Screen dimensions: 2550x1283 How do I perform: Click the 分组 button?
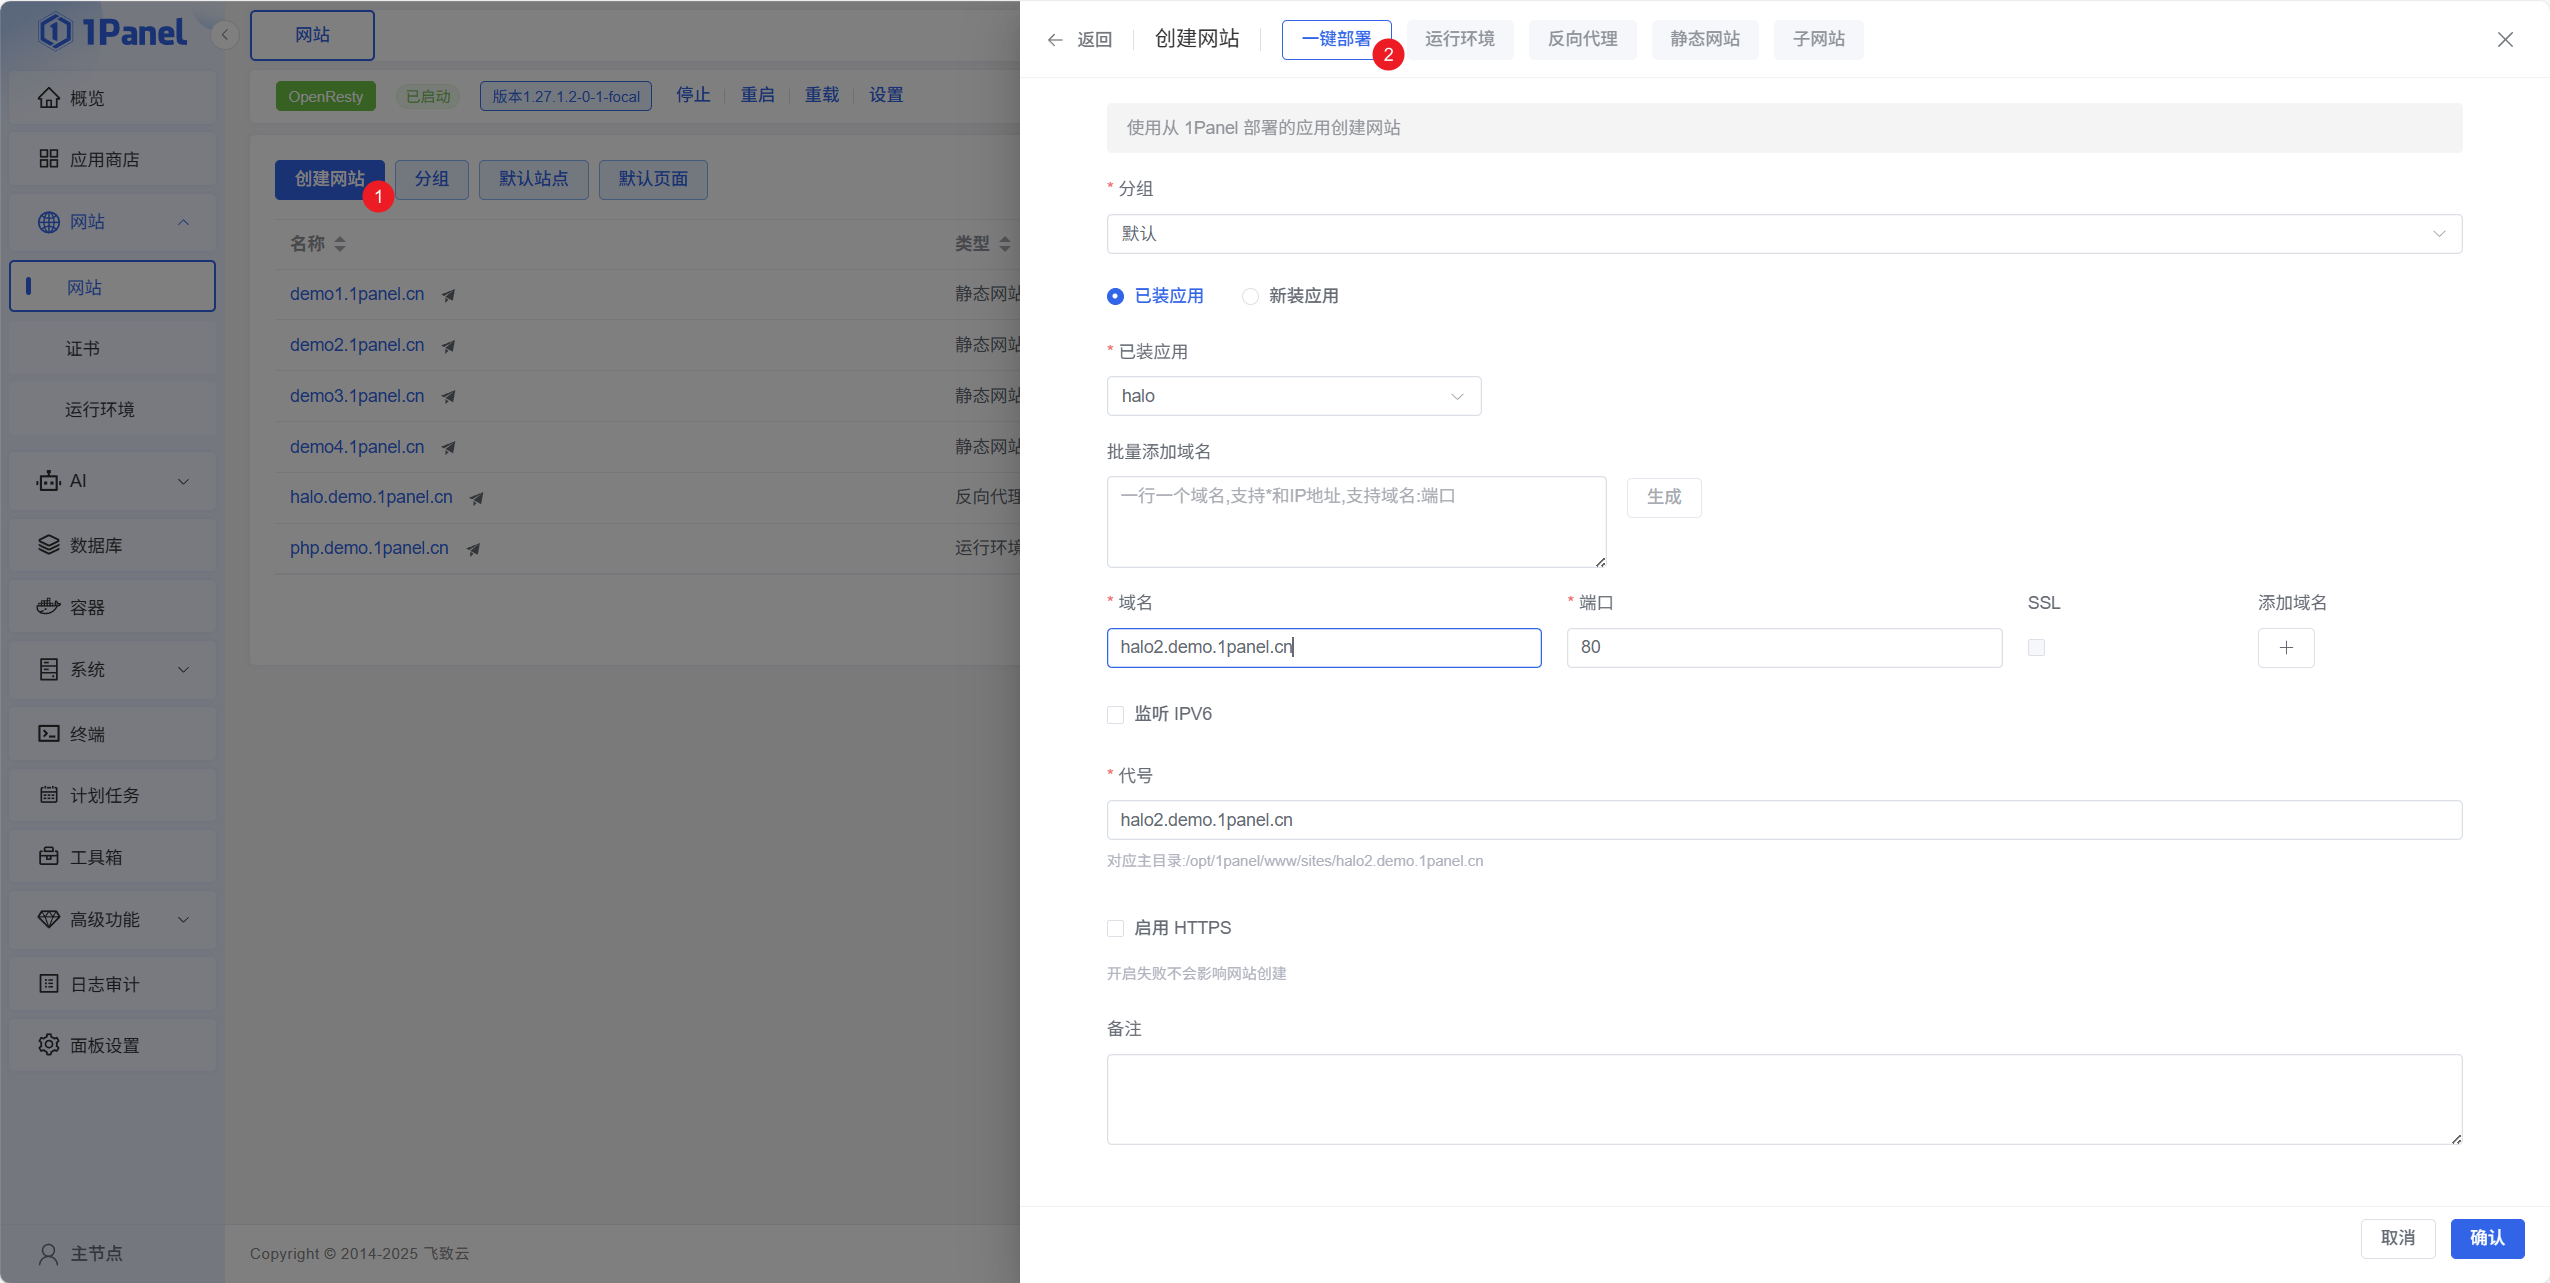(x=432, y=179)
